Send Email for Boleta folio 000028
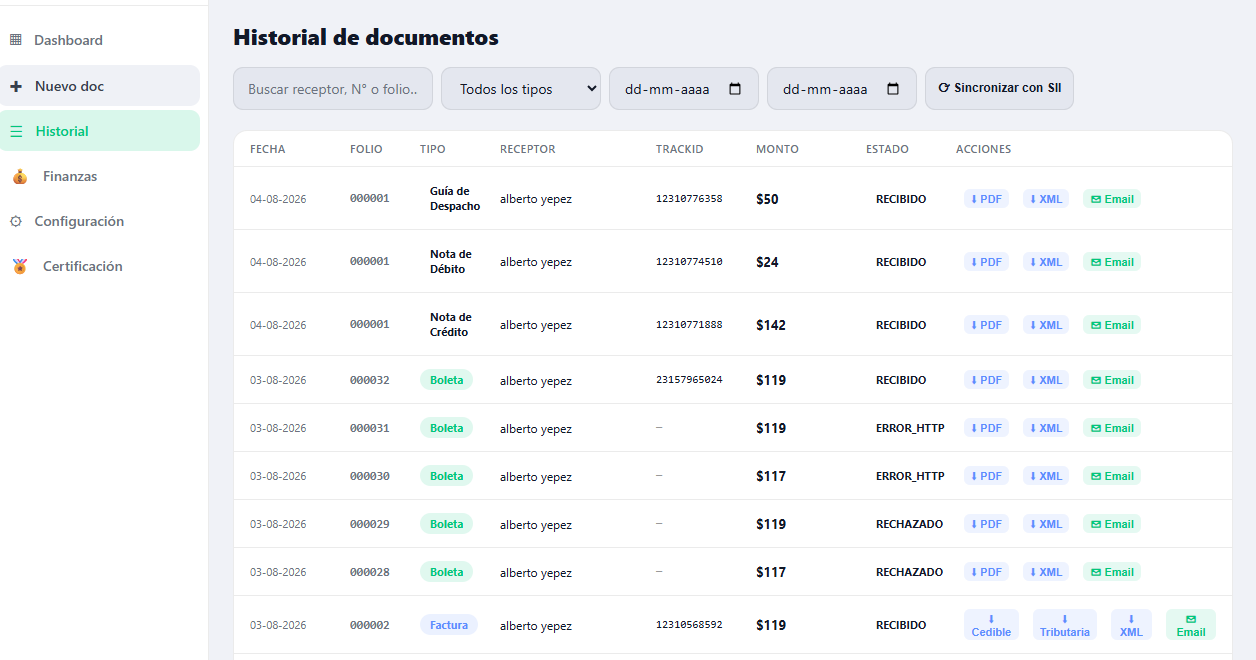 [1112, 572]
